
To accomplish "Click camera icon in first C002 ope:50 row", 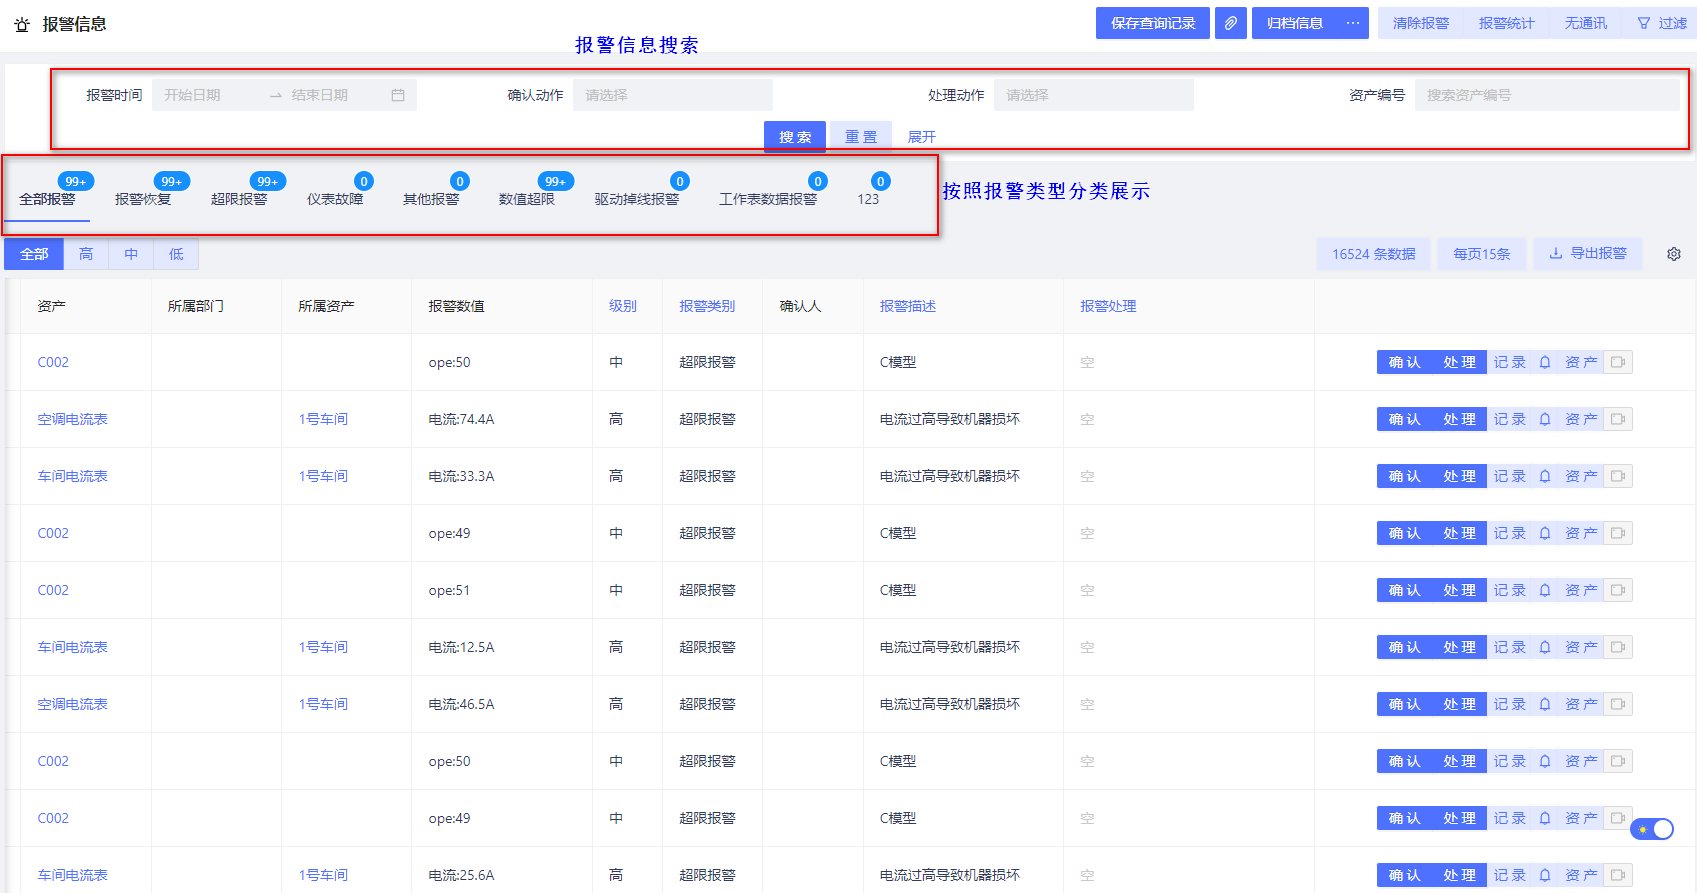I will [1618, 362].
